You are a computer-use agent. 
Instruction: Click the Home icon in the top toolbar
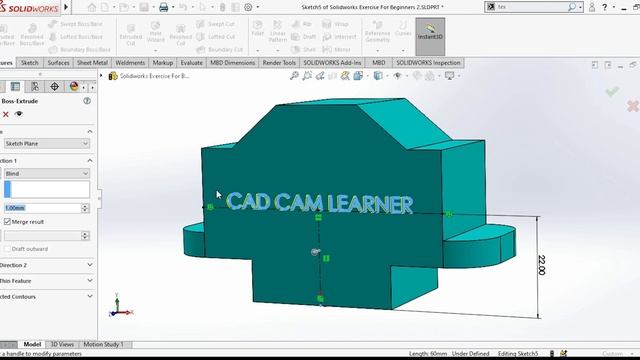coord(92,7)
